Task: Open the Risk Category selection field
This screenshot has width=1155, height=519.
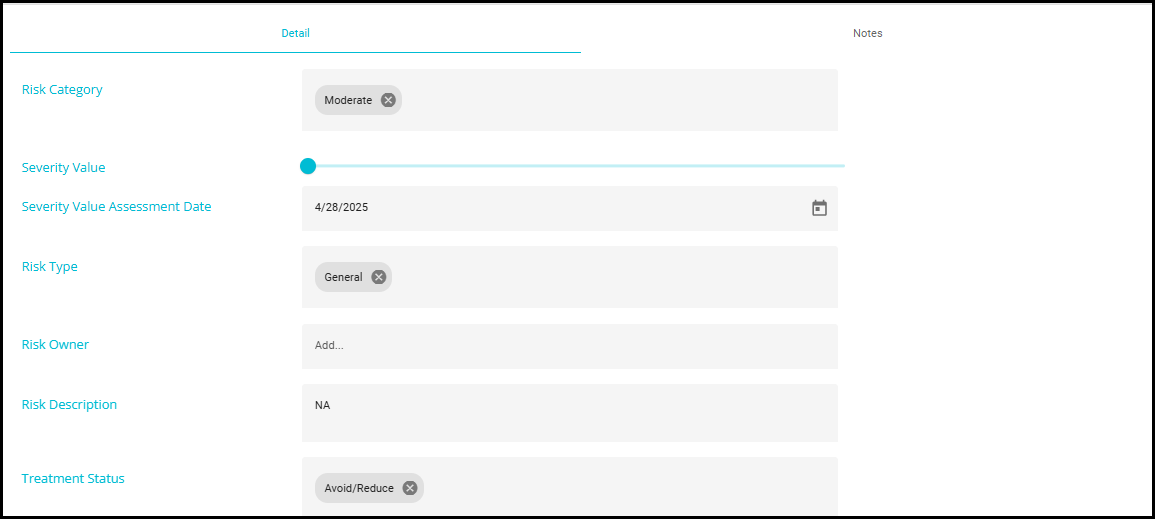Action: 620,100
